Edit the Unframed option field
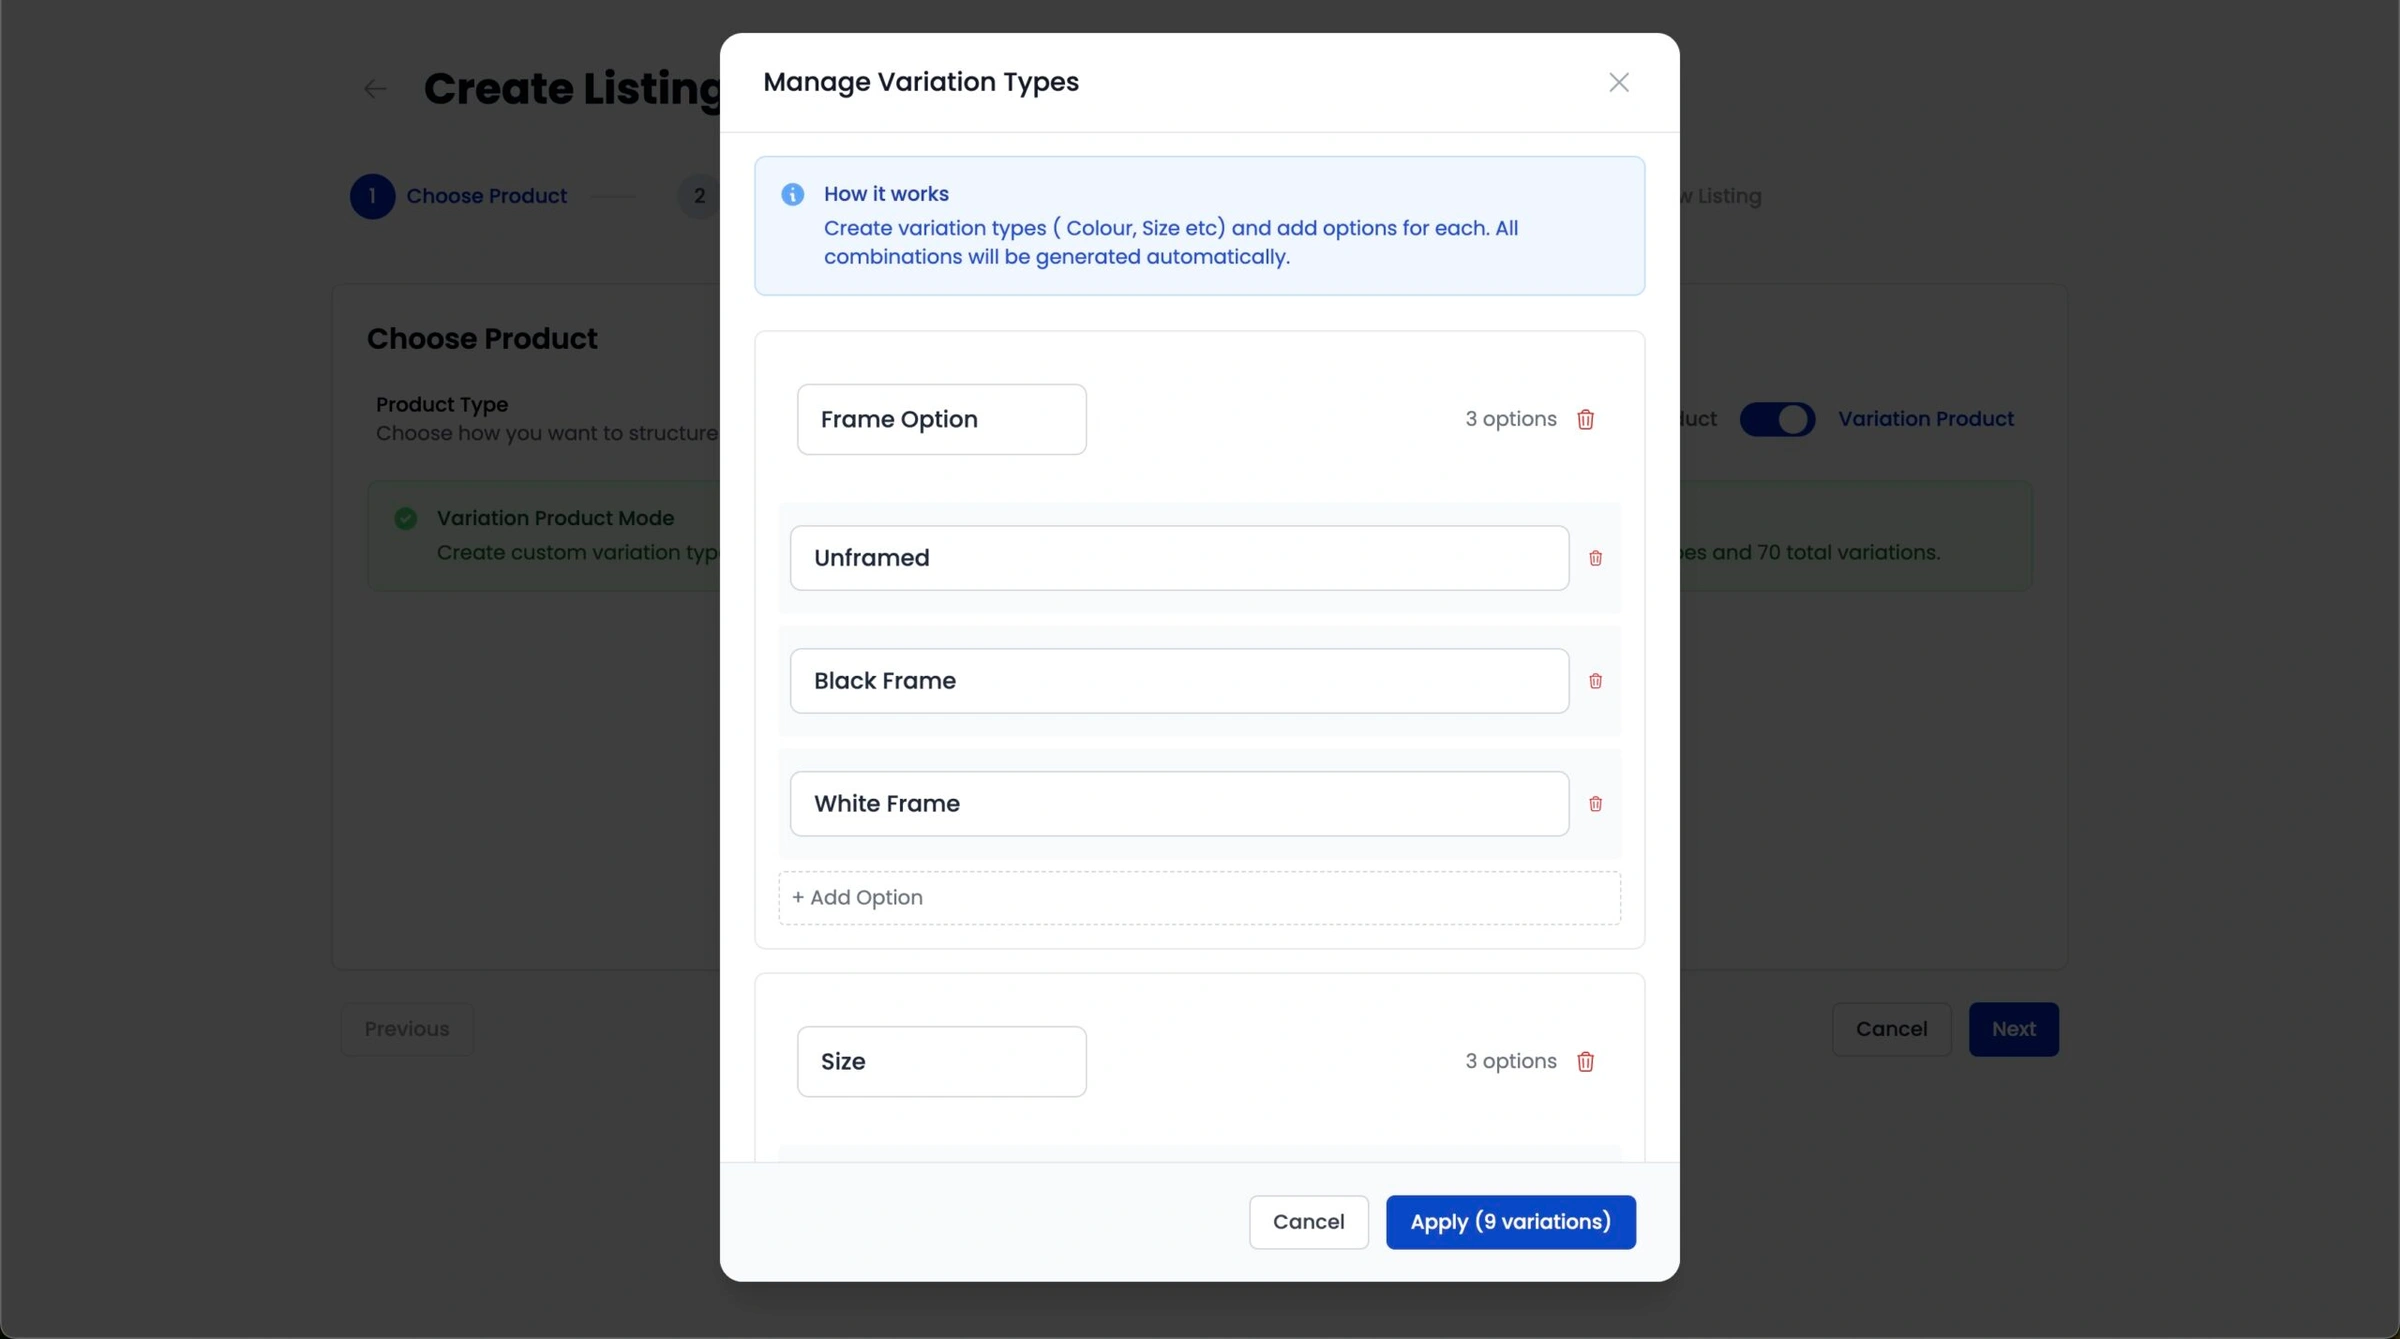 (1178, 558)
